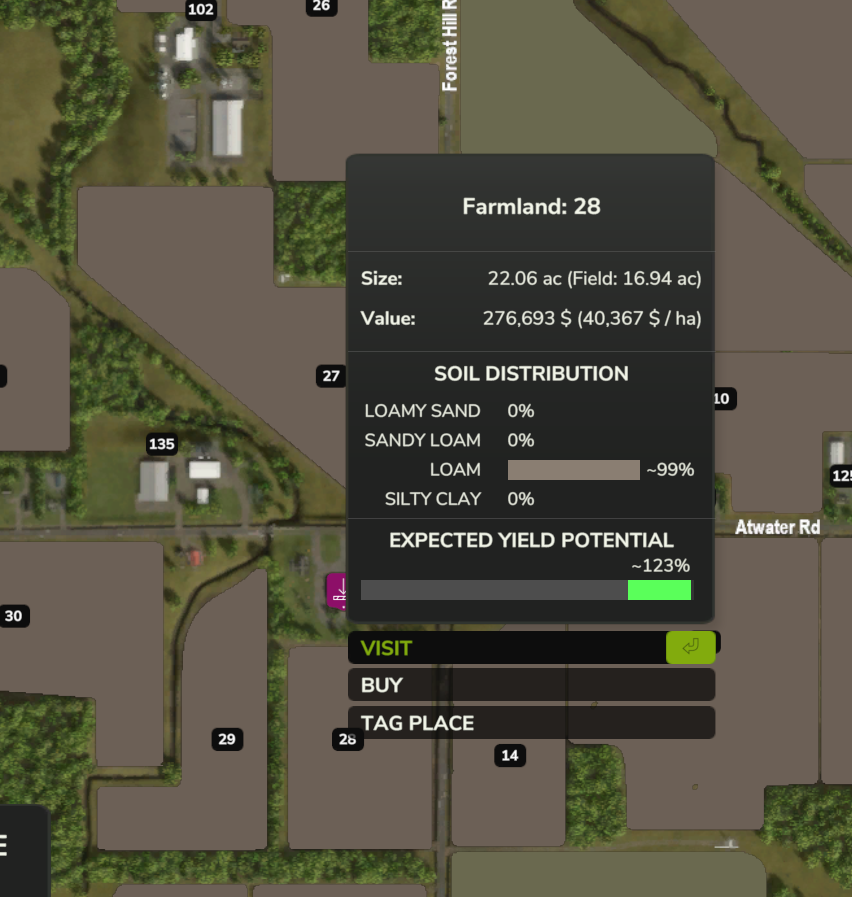
Task: Select field marker 14 on the map
Action: point(510,756)
